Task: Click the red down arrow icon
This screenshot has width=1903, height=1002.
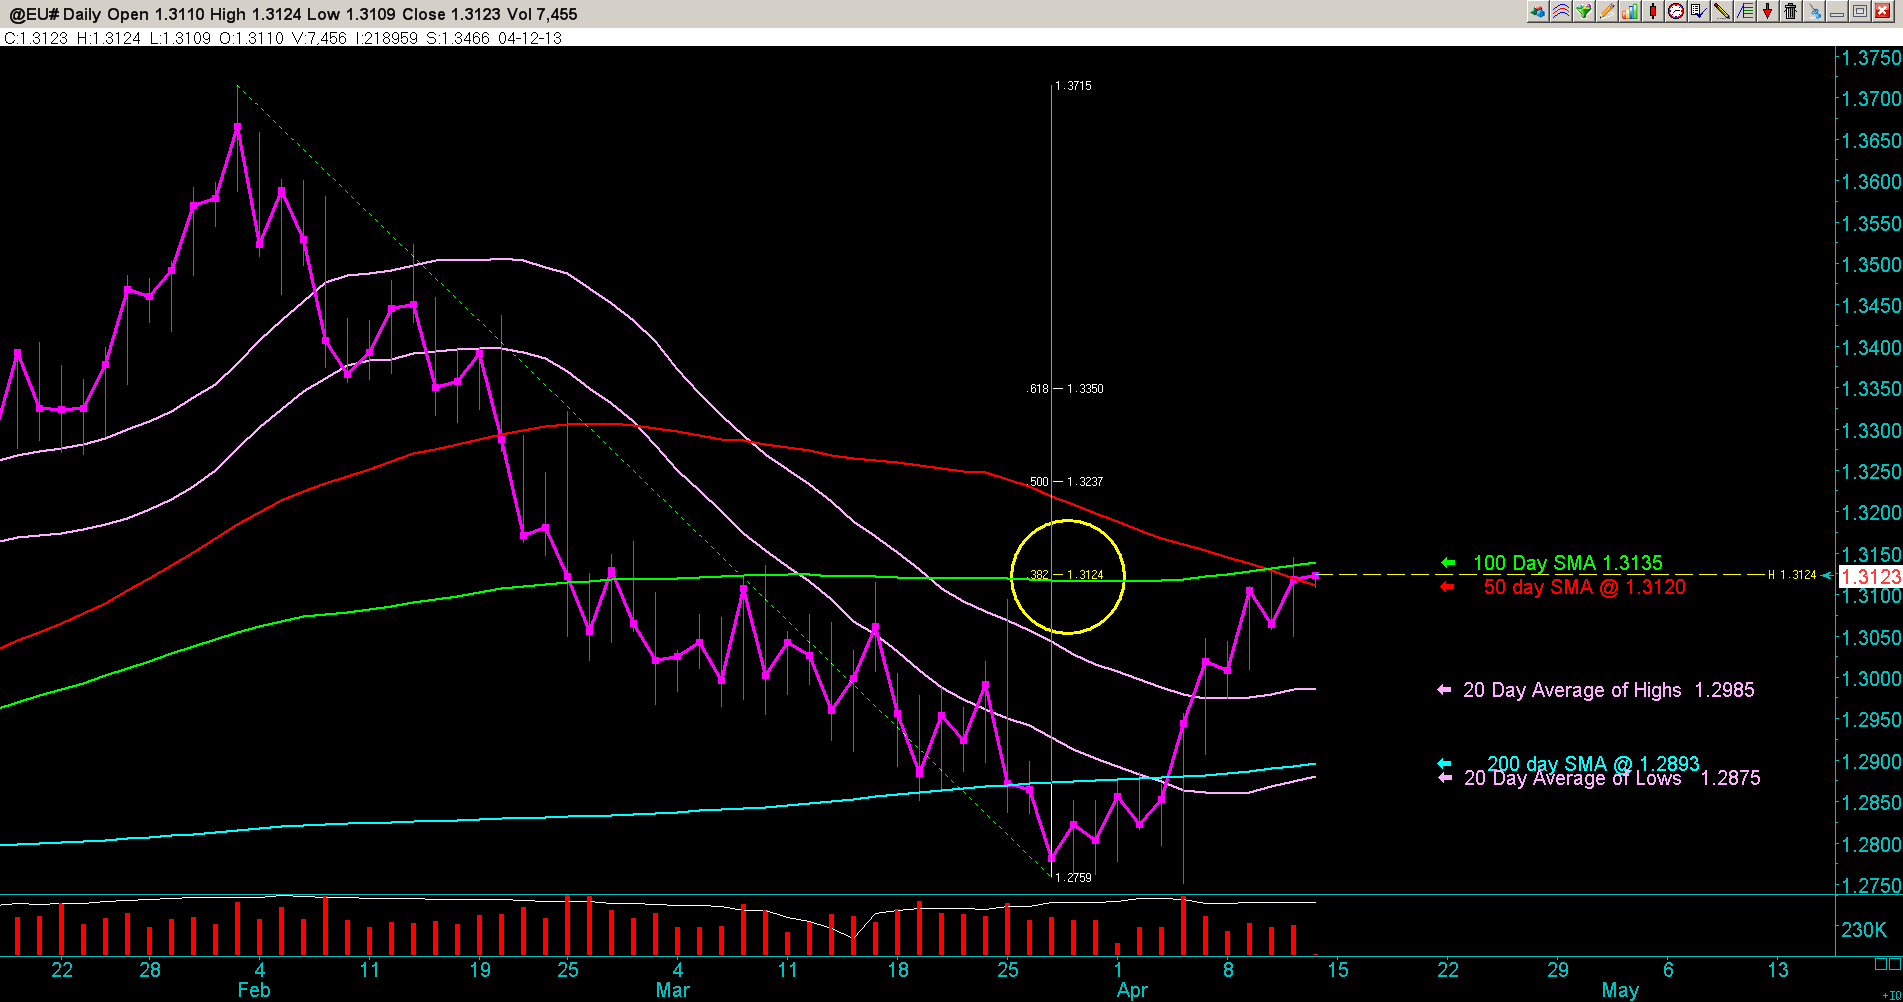Action: 1767,12
